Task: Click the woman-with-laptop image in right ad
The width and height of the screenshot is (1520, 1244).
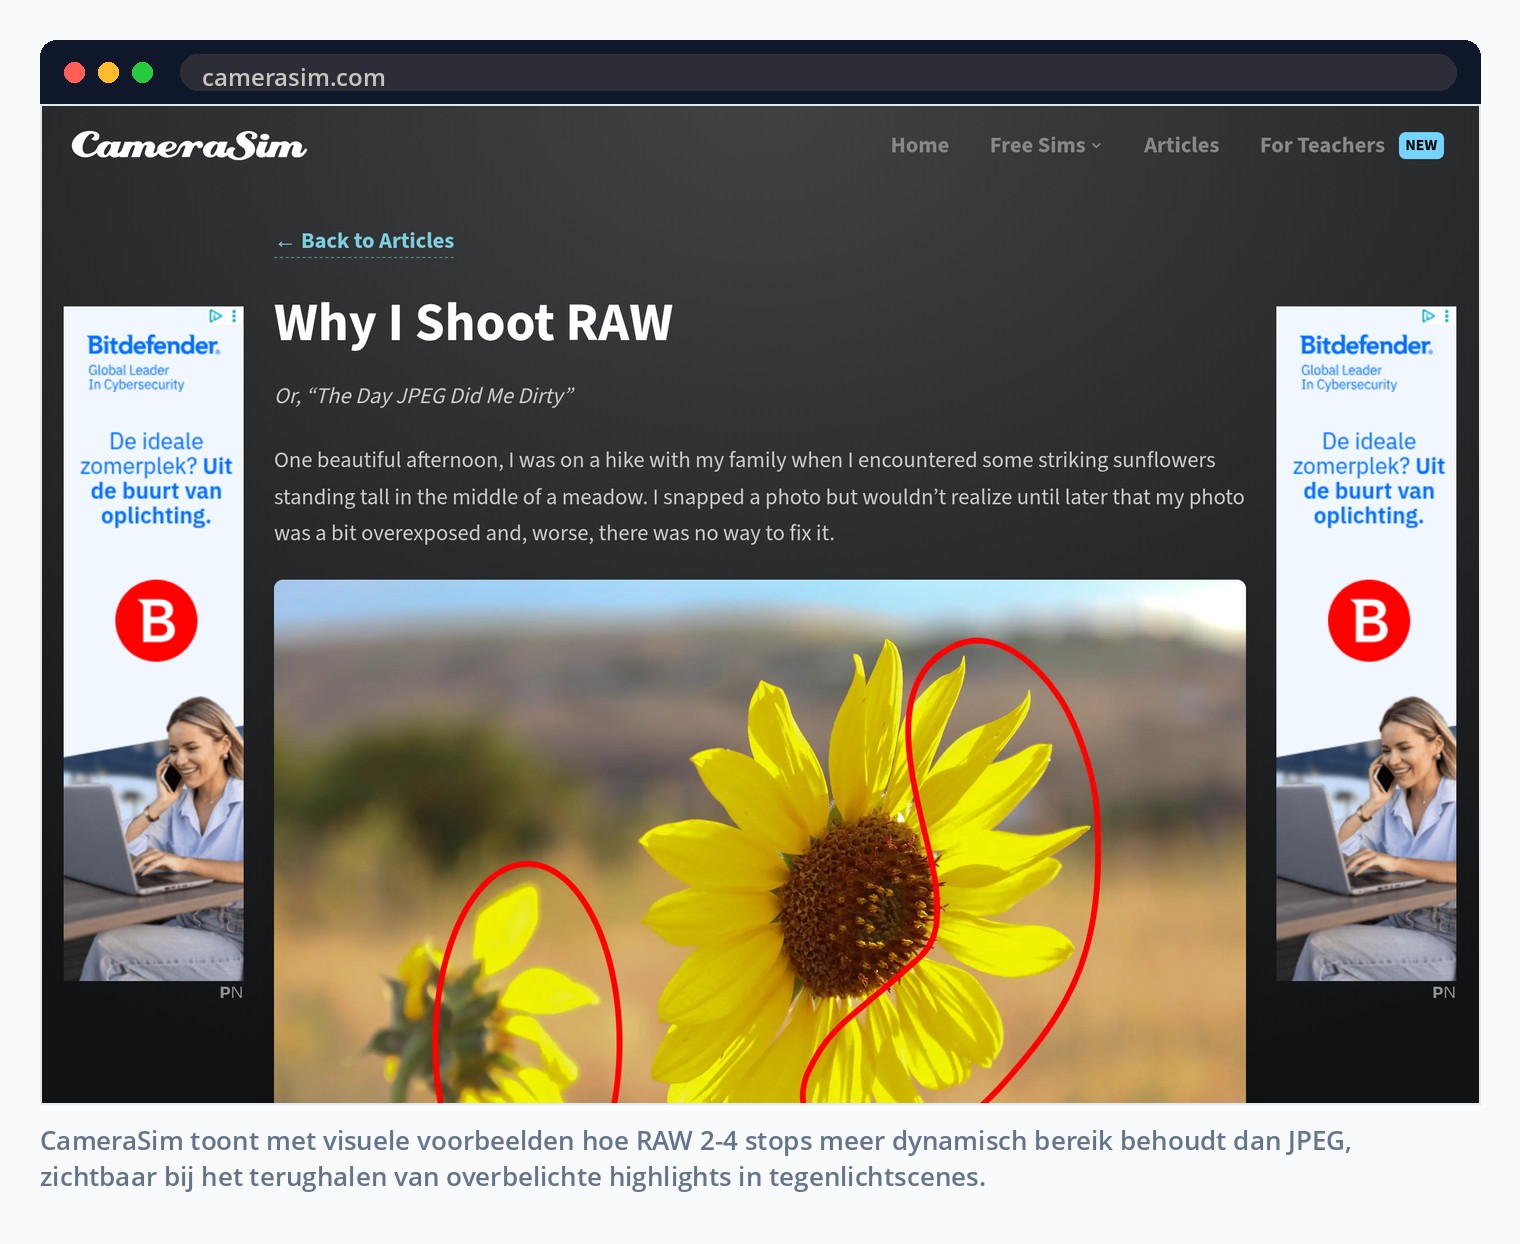Action: click(1367, 838)
